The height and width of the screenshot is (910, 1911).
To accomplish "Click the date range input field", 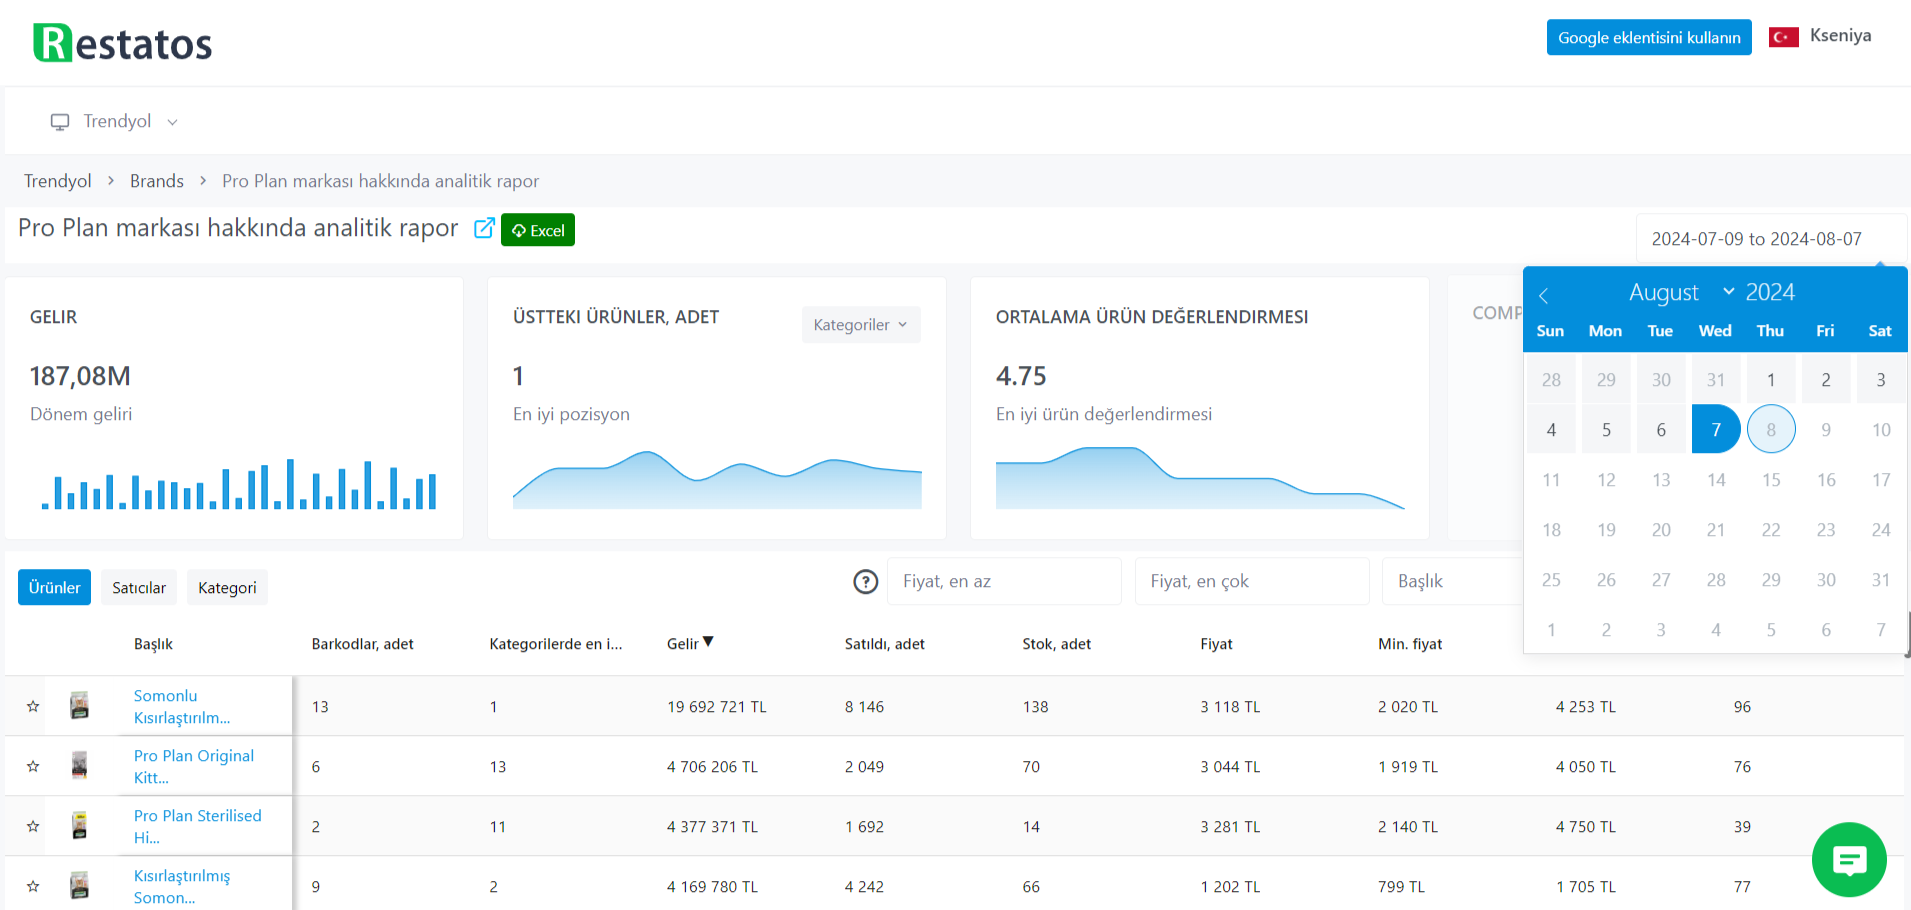I will tap(1771, 239).
